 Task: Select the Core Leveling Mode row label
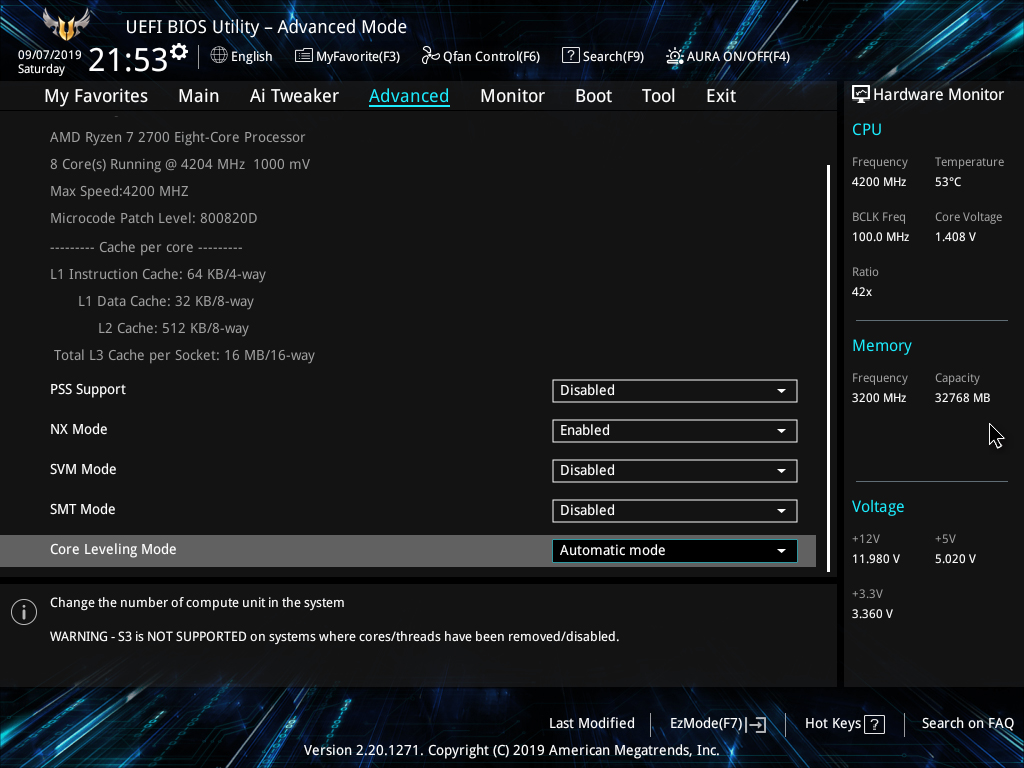(113, 550)
